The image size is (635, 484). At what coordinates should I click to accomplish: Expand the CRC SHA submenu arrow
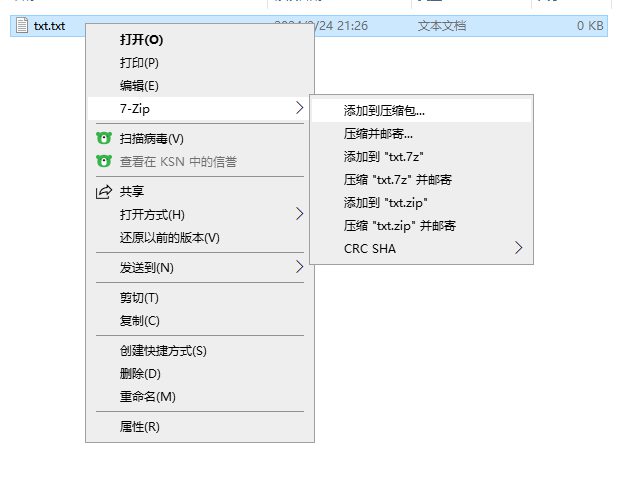point(518,248)
